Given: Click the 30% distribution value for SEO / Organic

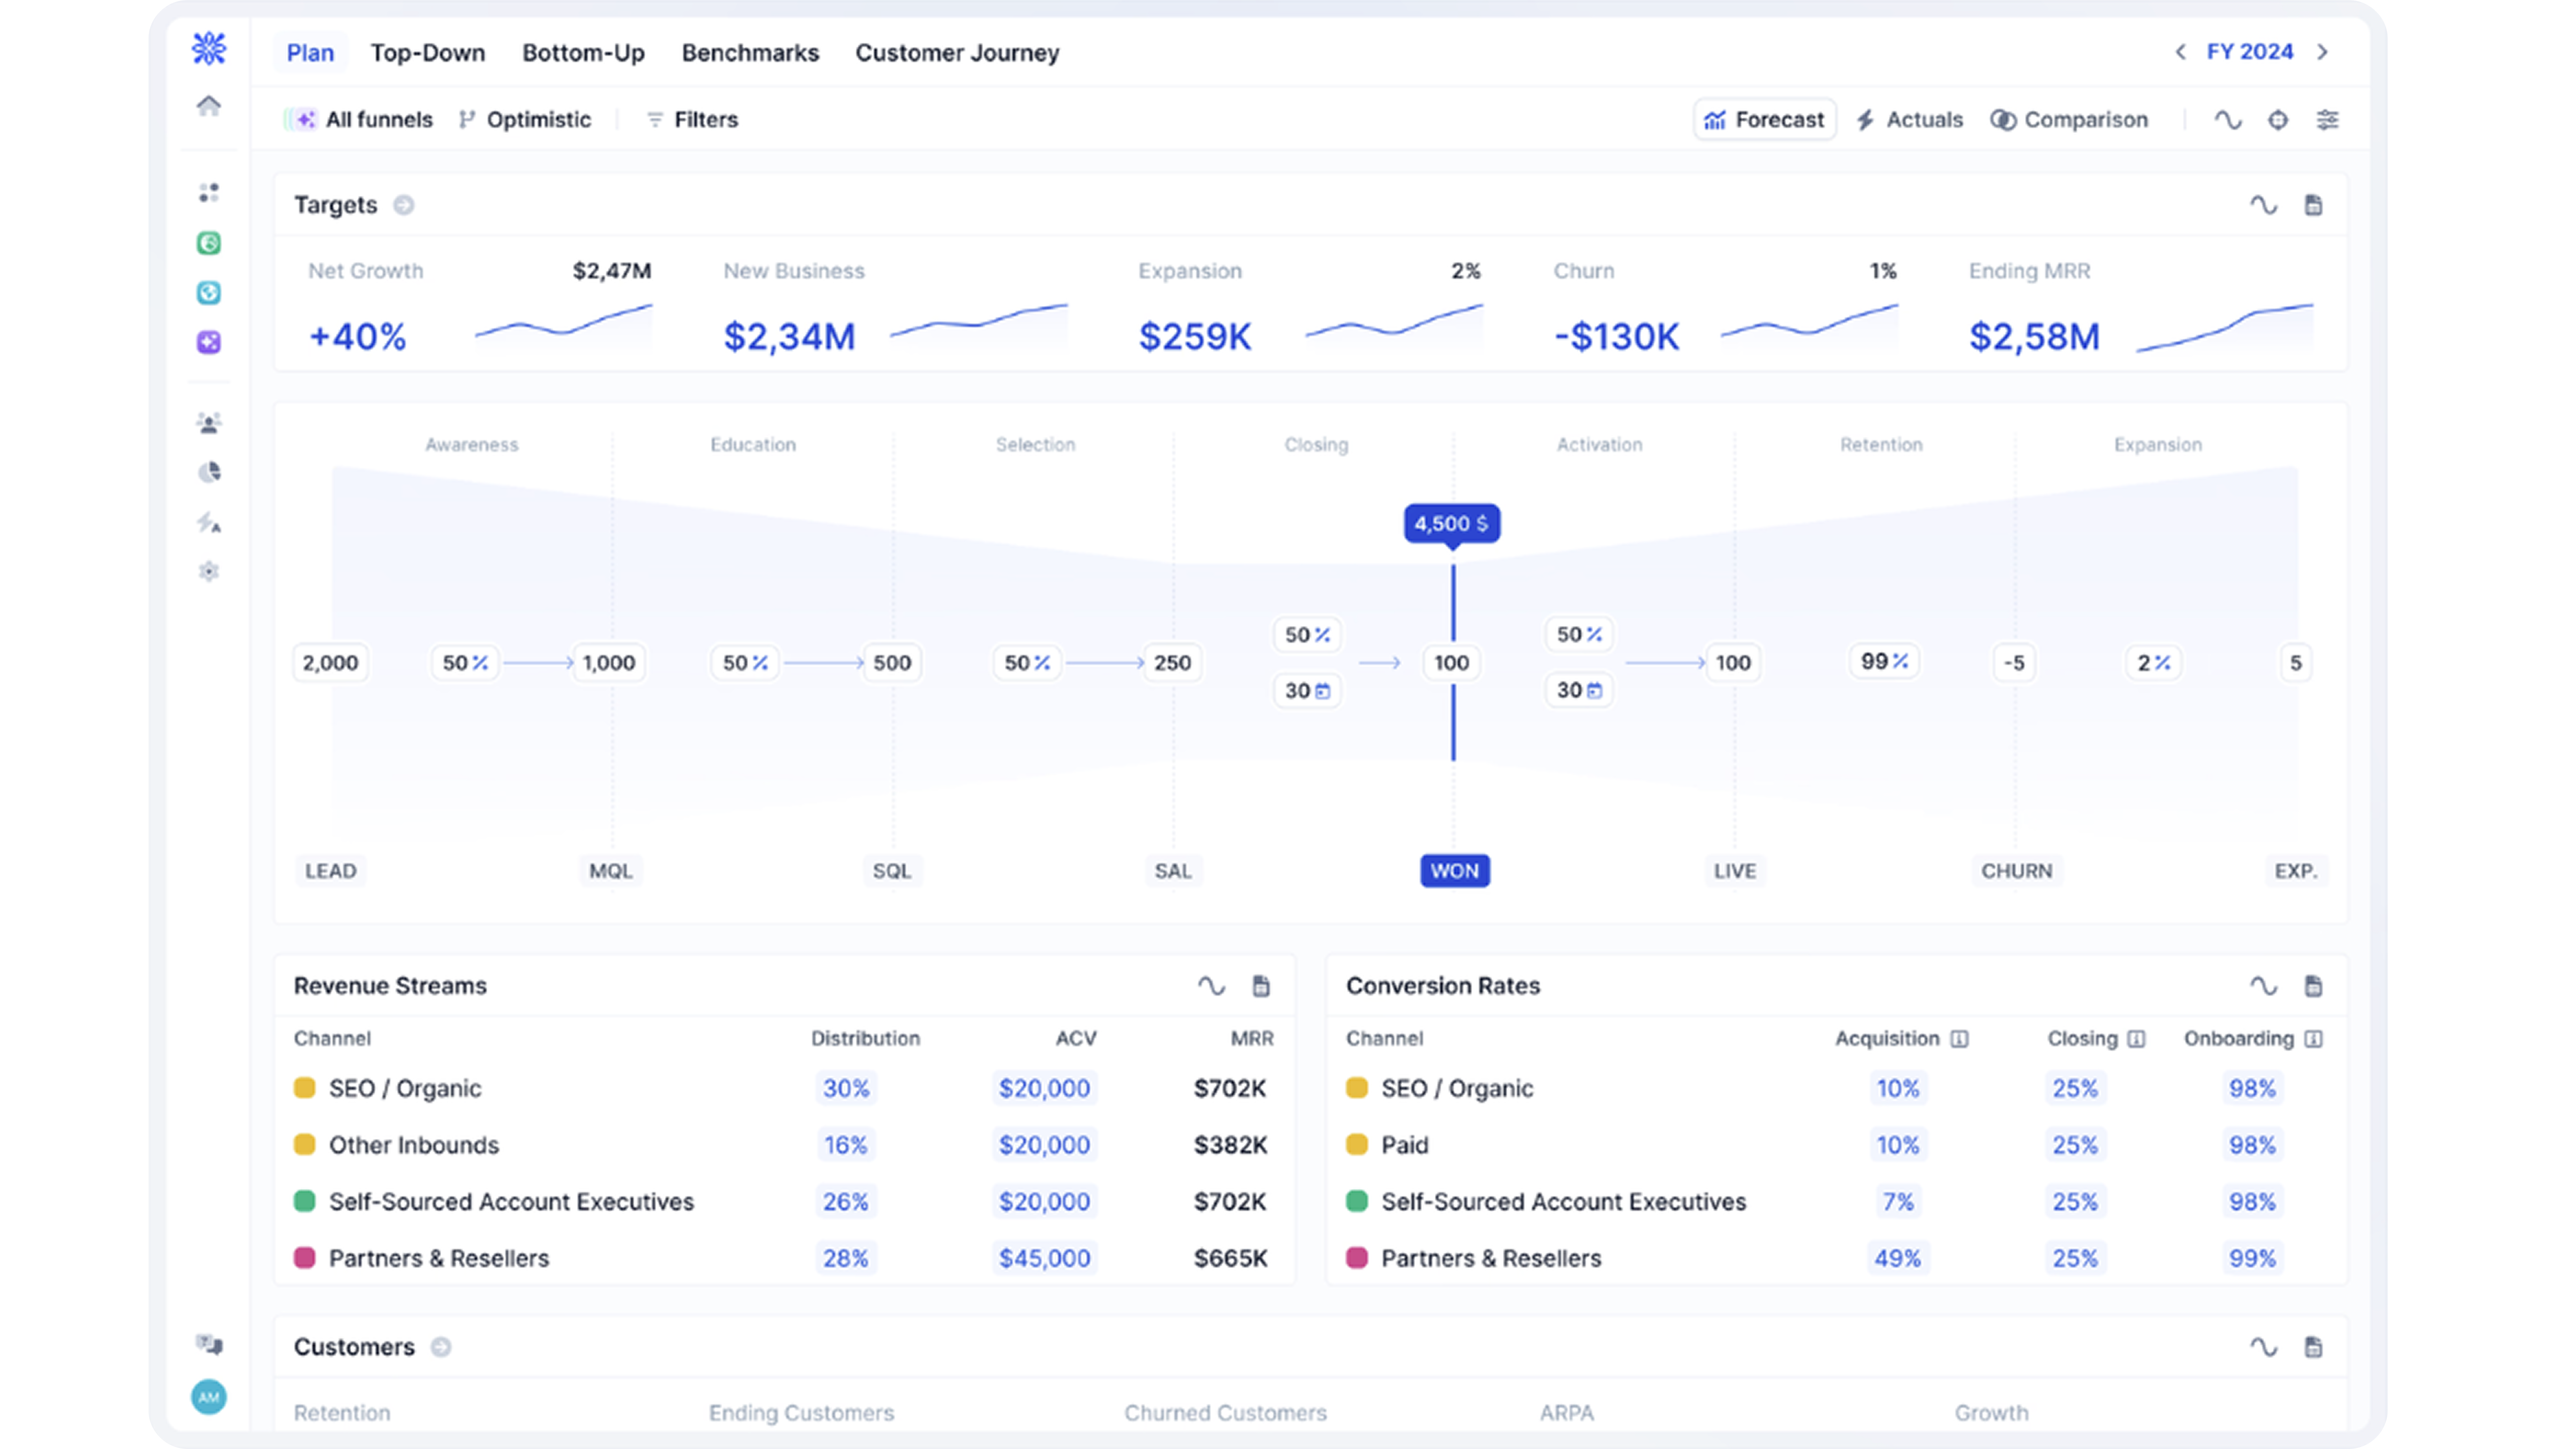Looking at the screenshot, I should coord(846,1088).
